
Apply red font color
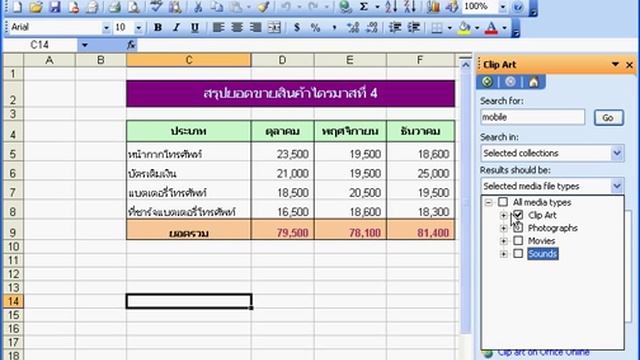(491, 27)
